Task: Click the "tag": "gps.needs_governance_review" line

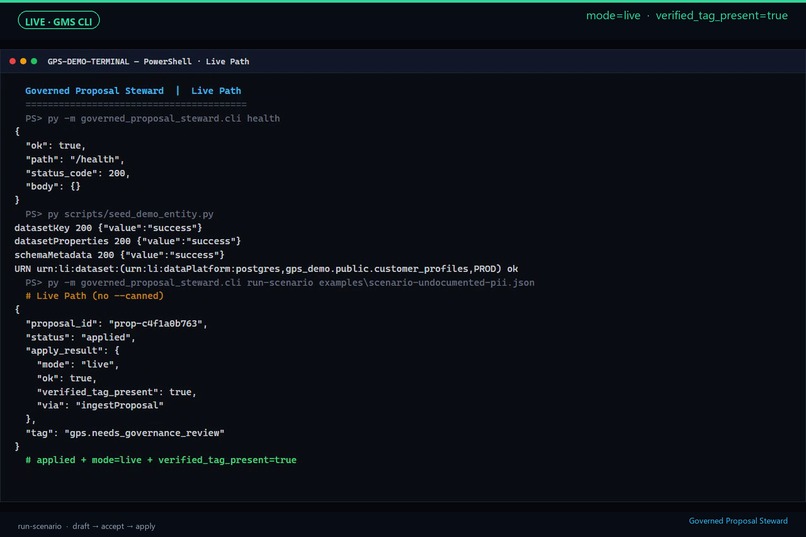Action: point(125,433)
